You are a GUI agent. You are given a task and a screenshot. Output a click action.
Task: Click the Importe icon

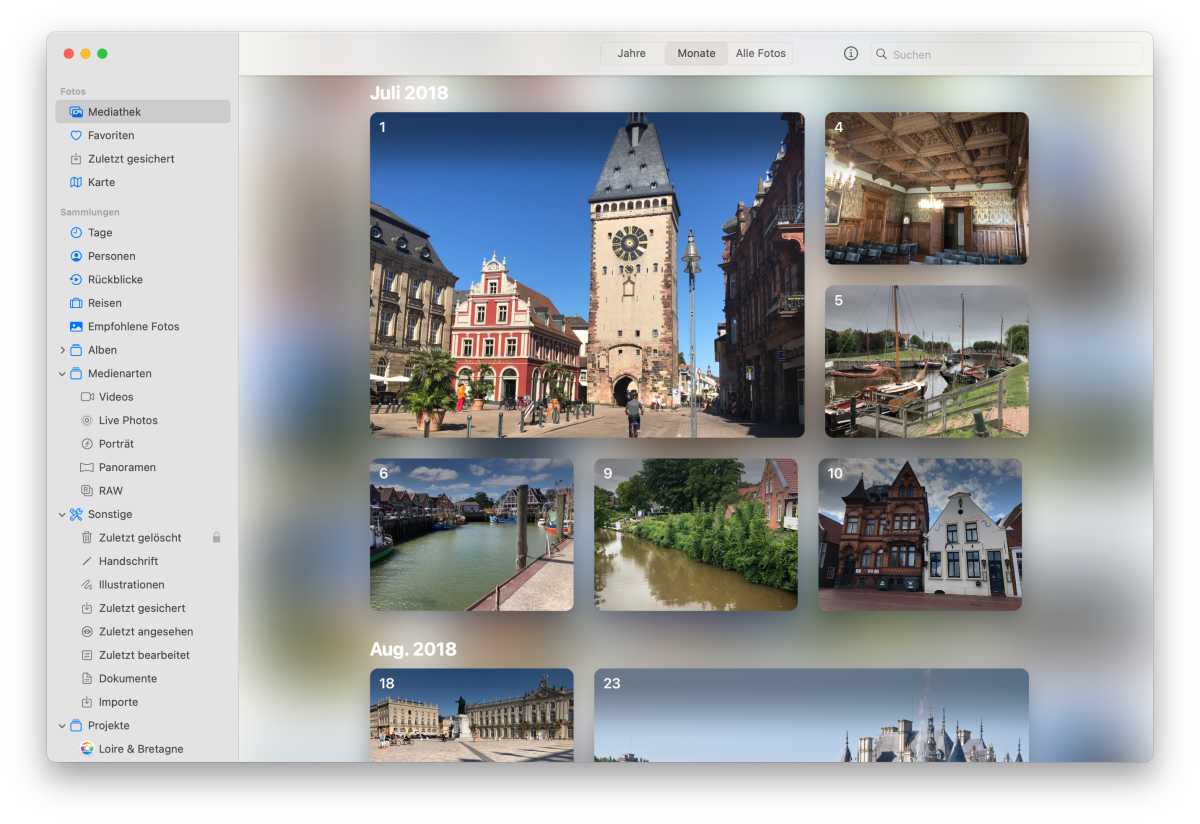[87, 702]
